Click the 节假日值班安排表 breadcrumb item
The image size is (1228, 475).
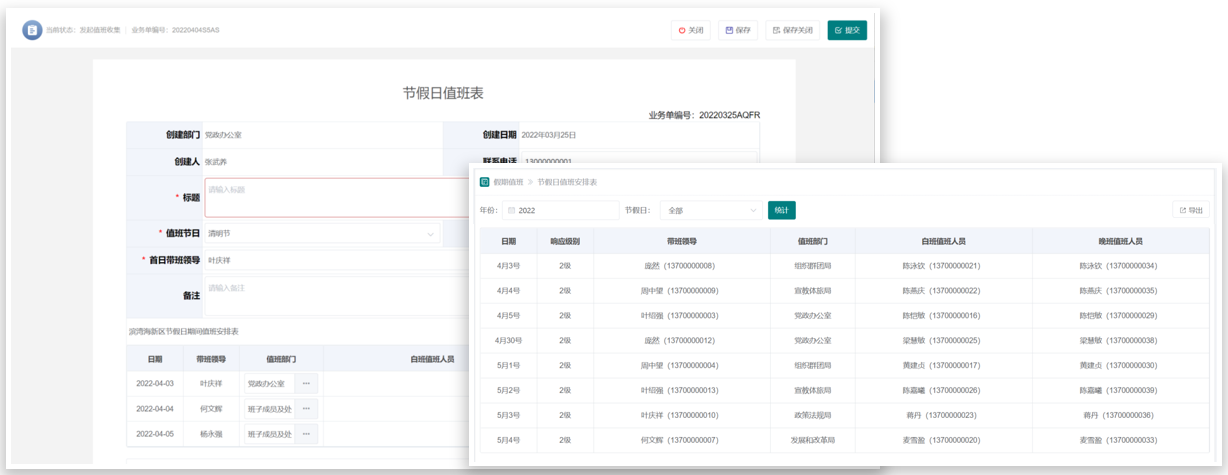(x=567, y=182)
